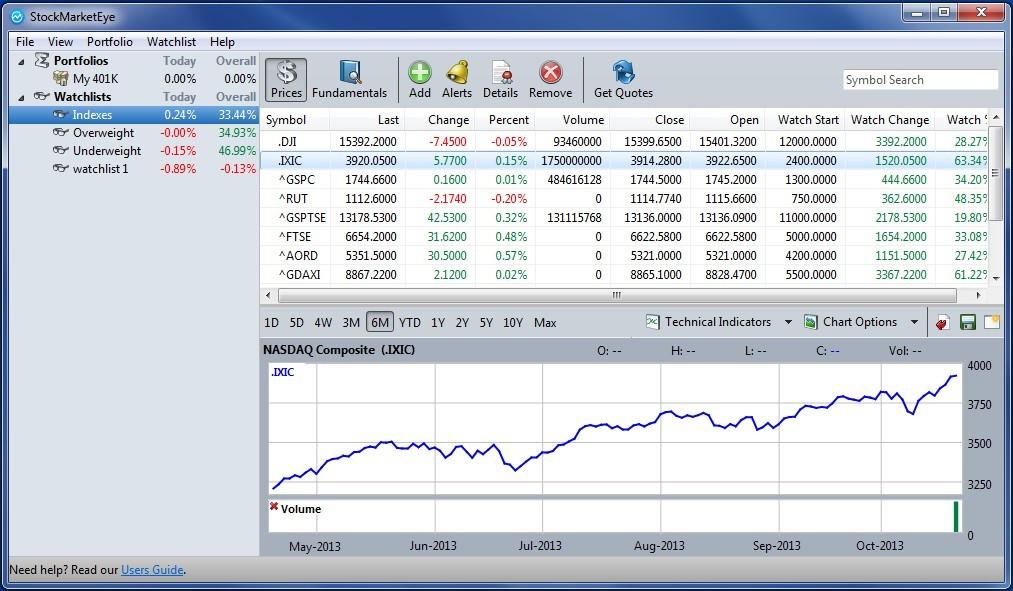
Task: Open the Alerts bell icon
Action: 457,79
